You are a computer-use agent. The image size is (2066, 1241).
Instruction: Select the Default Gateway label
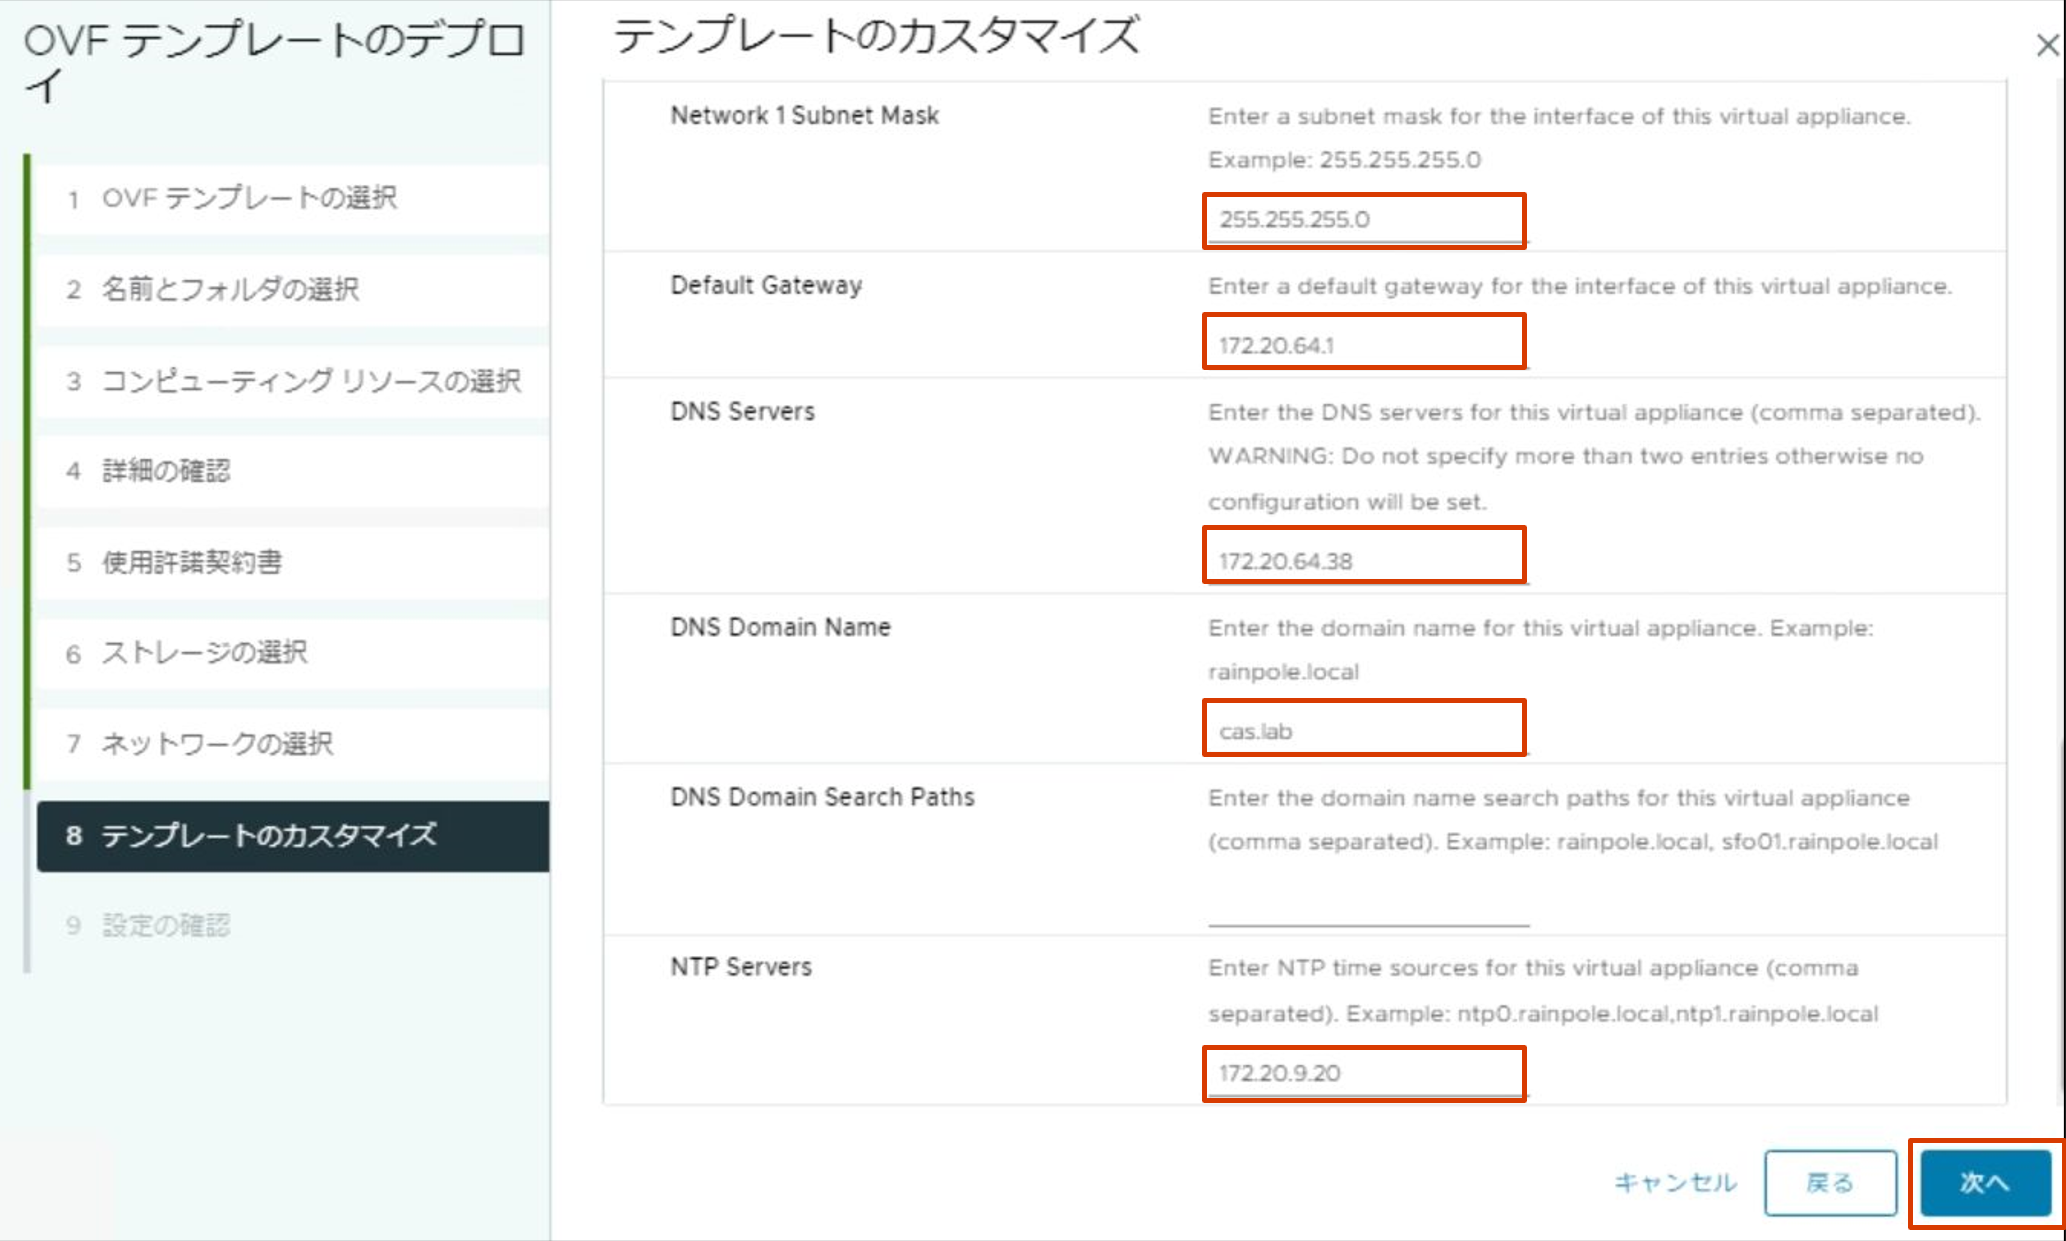coord(766,286)
